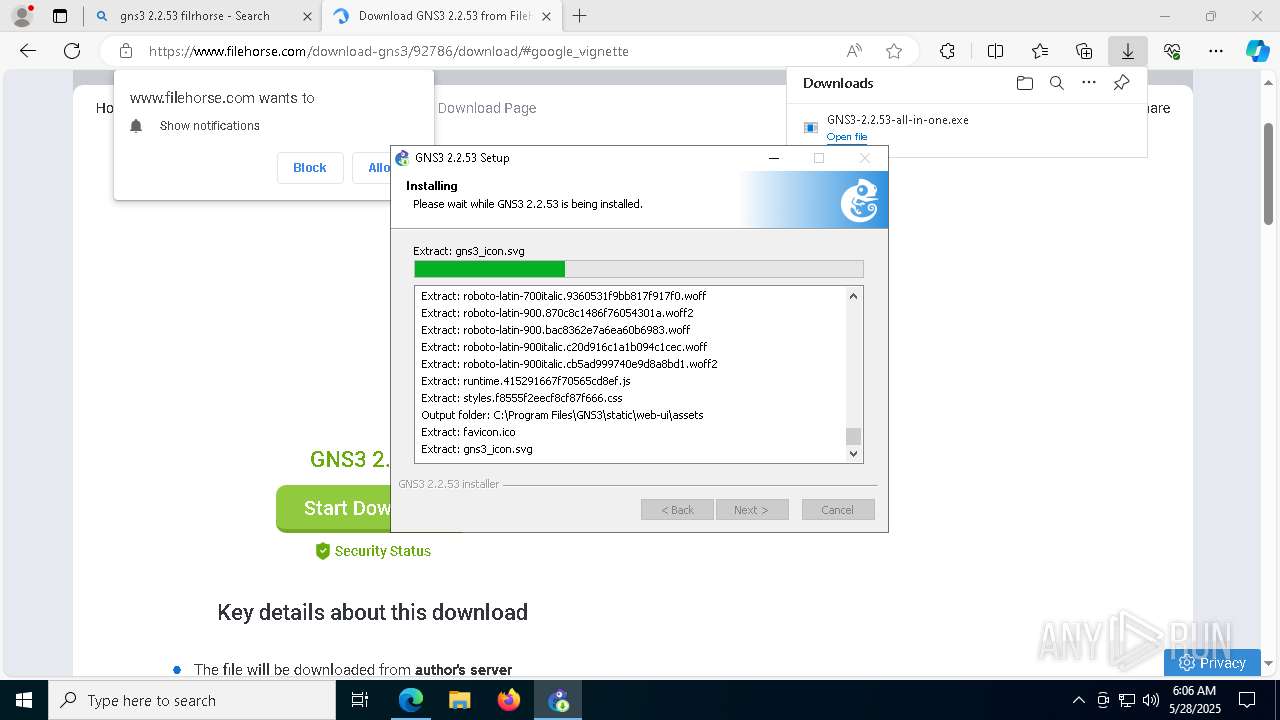This screenshot has height=720, width=1280.
Task: Click the Security Status link
Action: coord(373,551)
